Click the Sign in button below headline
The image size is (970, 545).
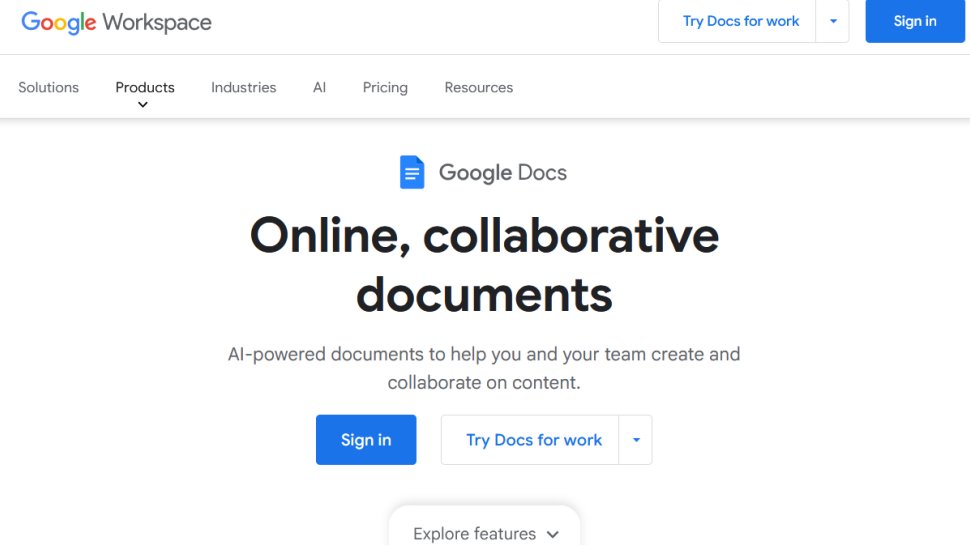pos(366,440)
